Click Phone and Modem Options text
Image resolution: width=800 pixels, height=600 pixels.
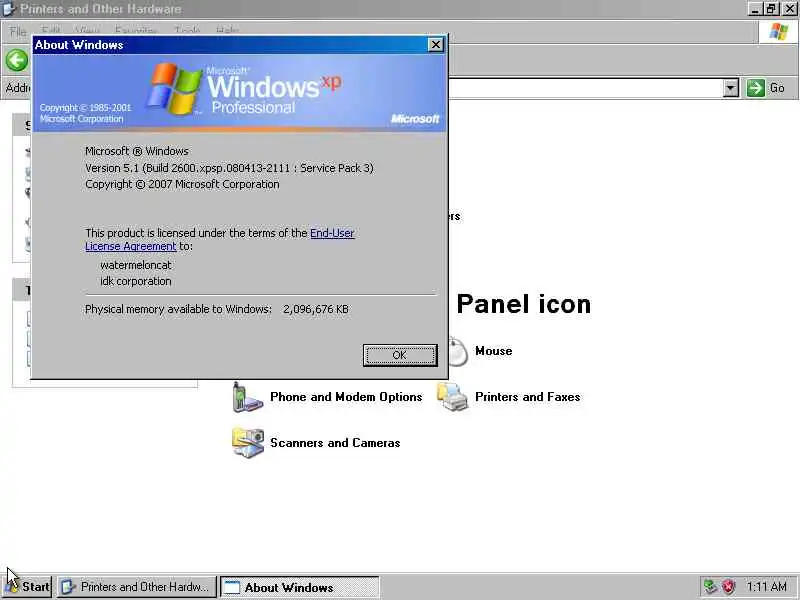(x=346, y=397)
